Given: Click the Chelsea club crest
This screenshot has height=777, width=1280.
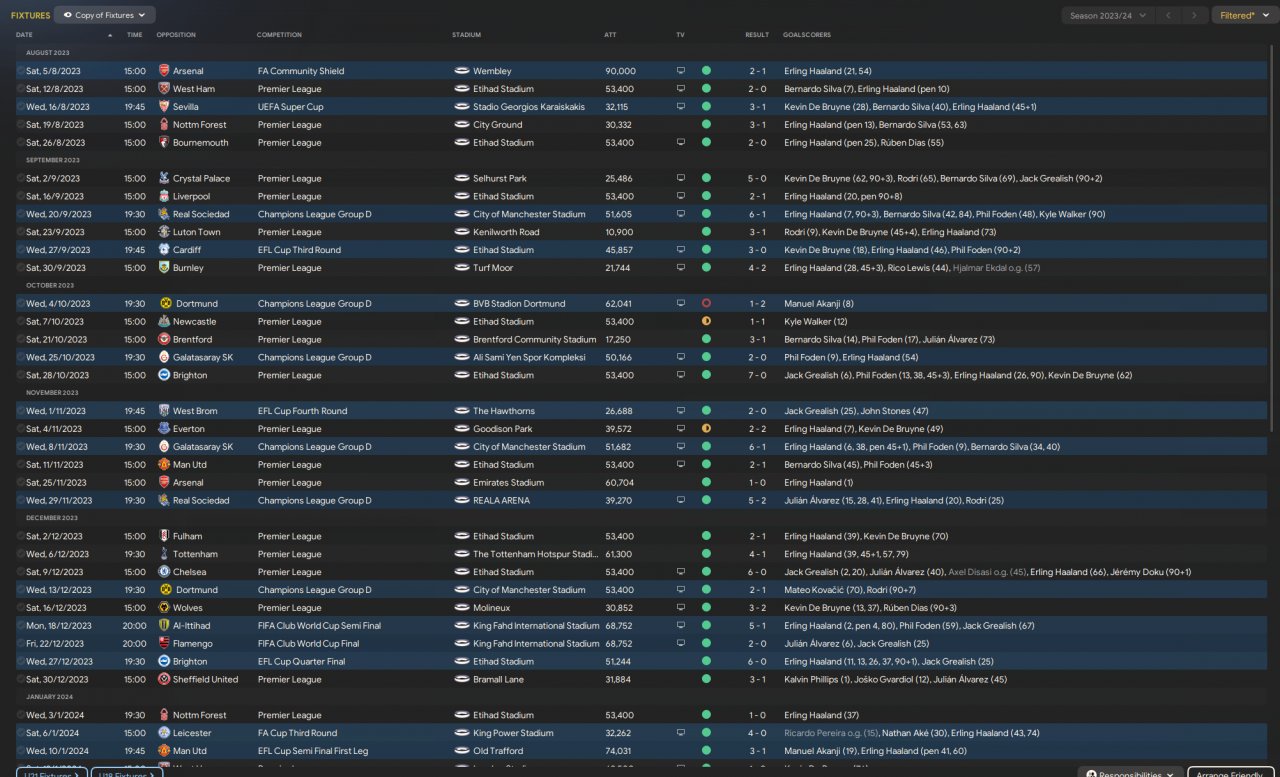Looking at the screenshot, I should pyautogui.click(x=164, y=572).
